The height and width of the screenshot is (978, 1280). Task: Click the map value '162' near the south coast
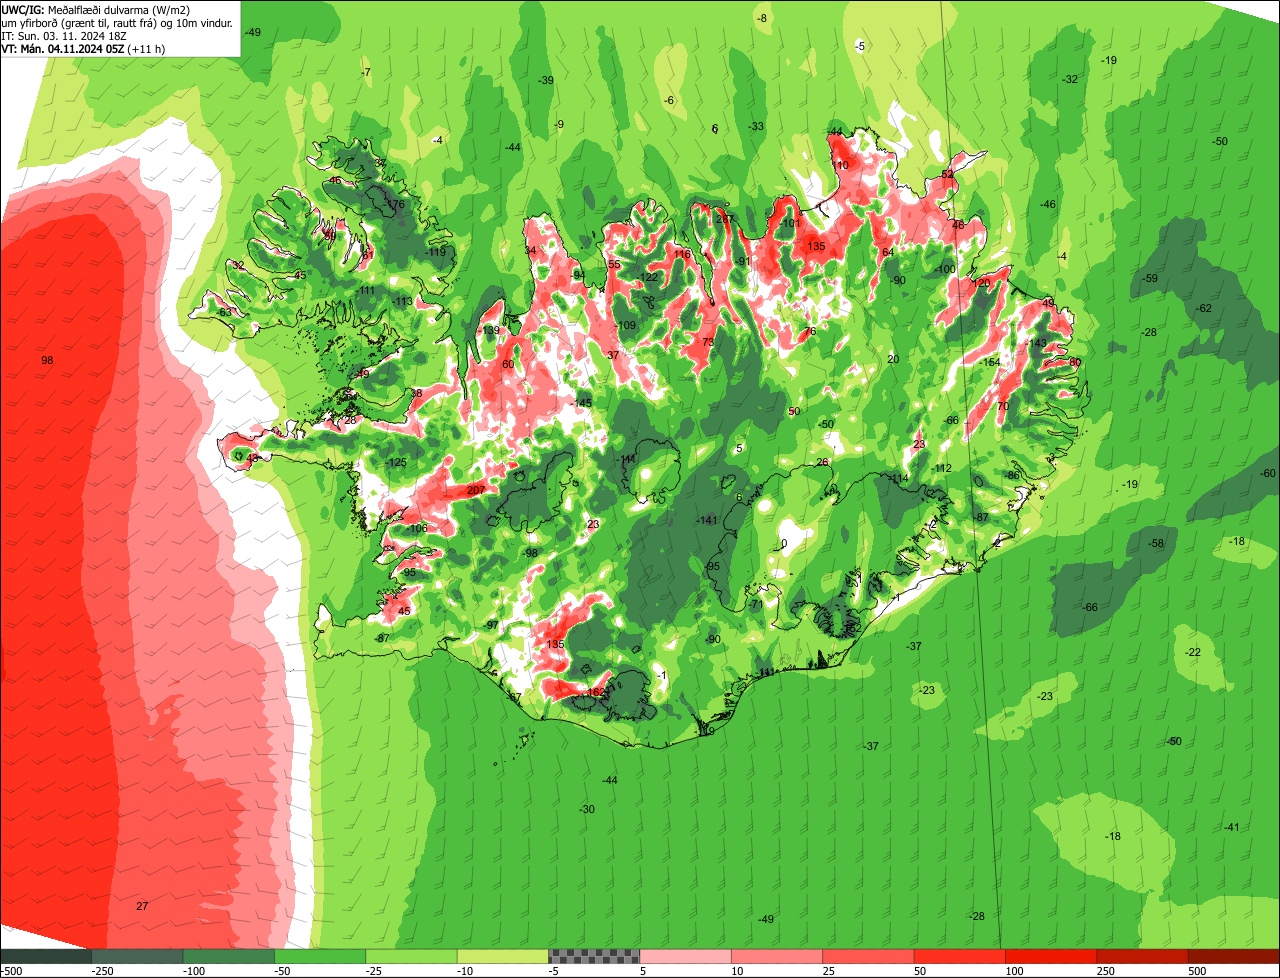(597, 692)
